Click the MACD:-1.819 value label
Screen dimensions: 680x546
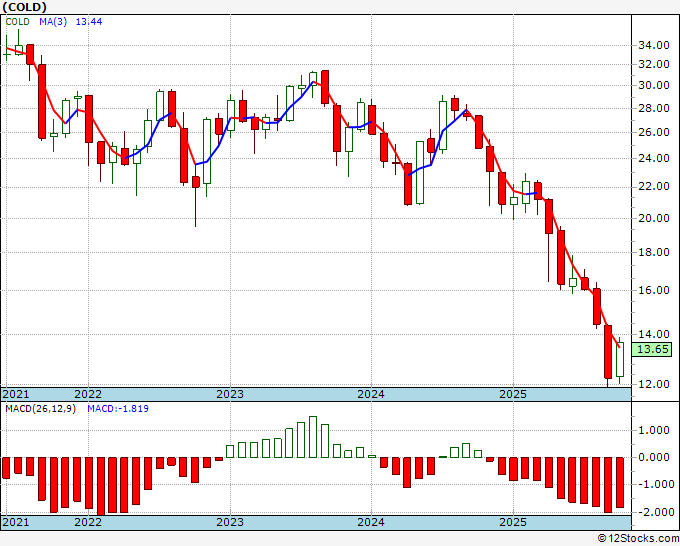tap(118, 409)
